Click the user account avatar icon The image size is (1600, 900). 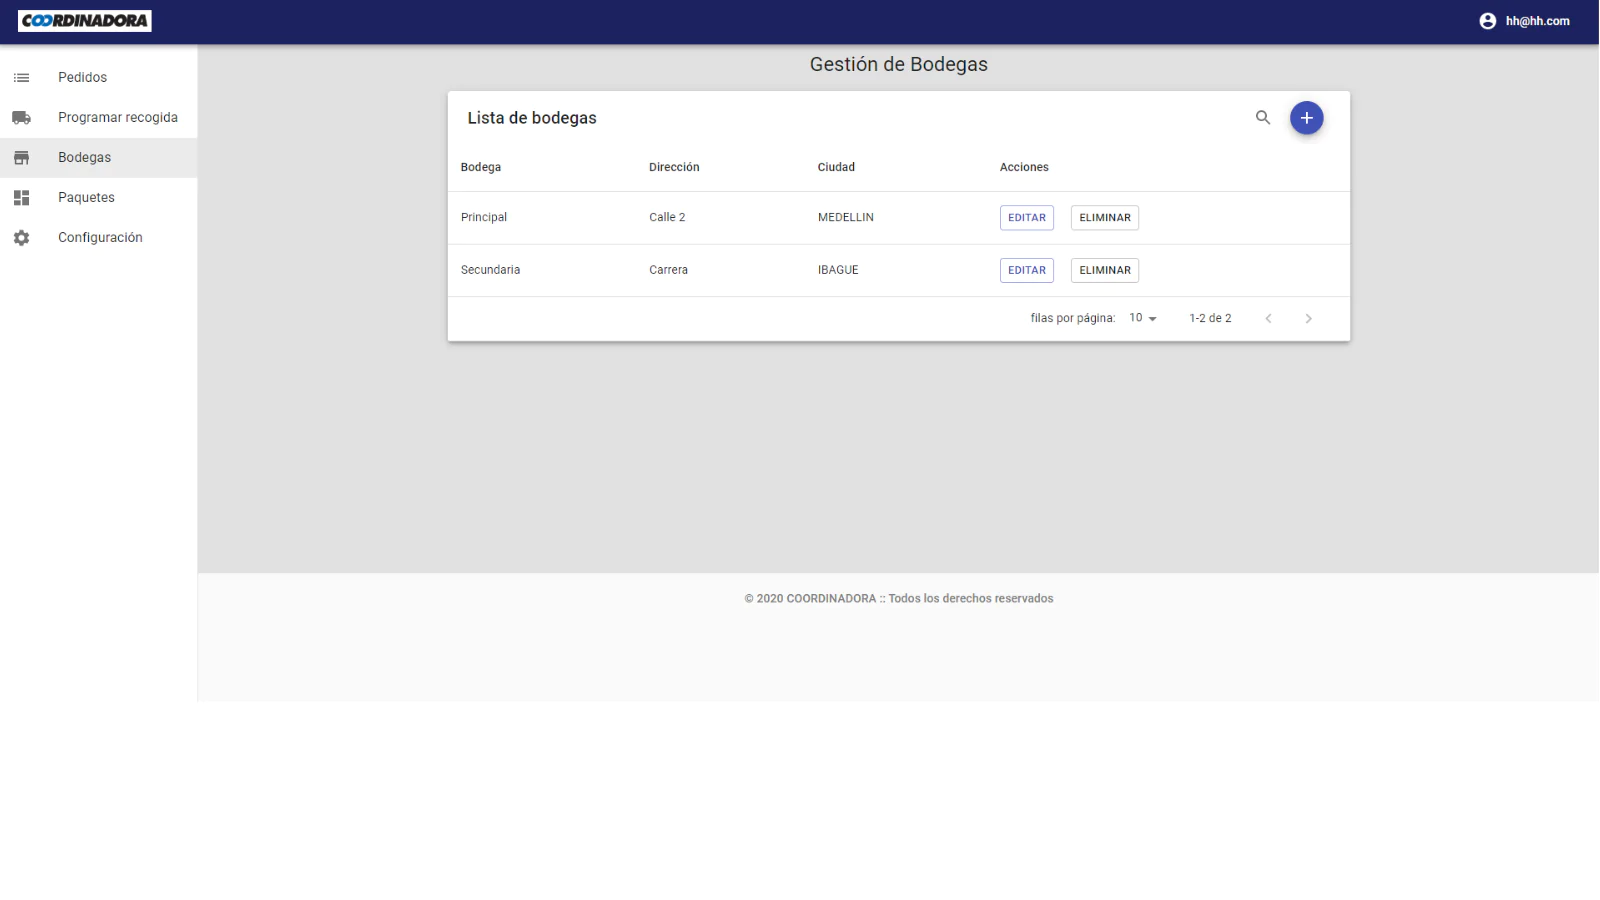[x=1487, y=21]
